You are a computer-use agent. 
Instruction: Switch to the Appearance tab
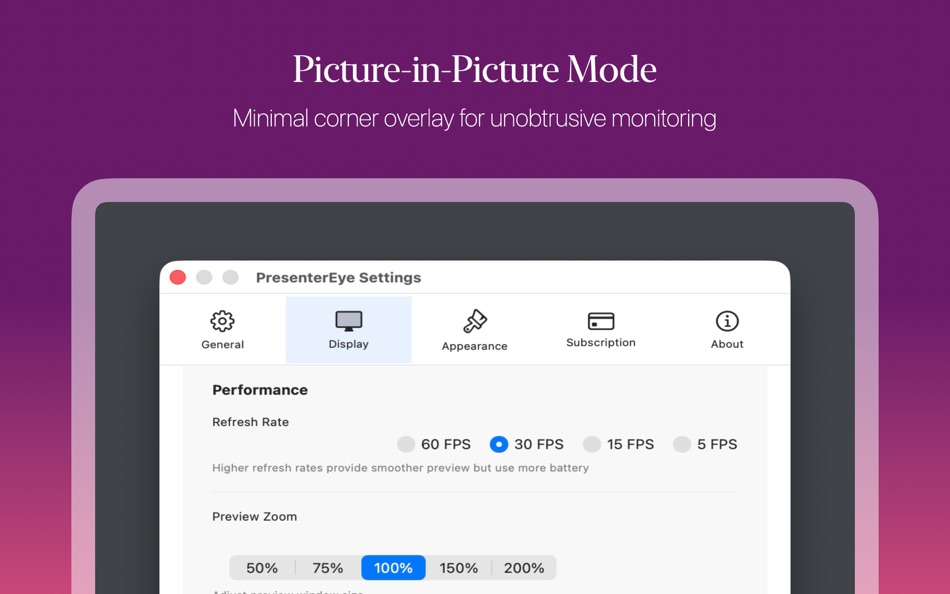coord(474,330)
